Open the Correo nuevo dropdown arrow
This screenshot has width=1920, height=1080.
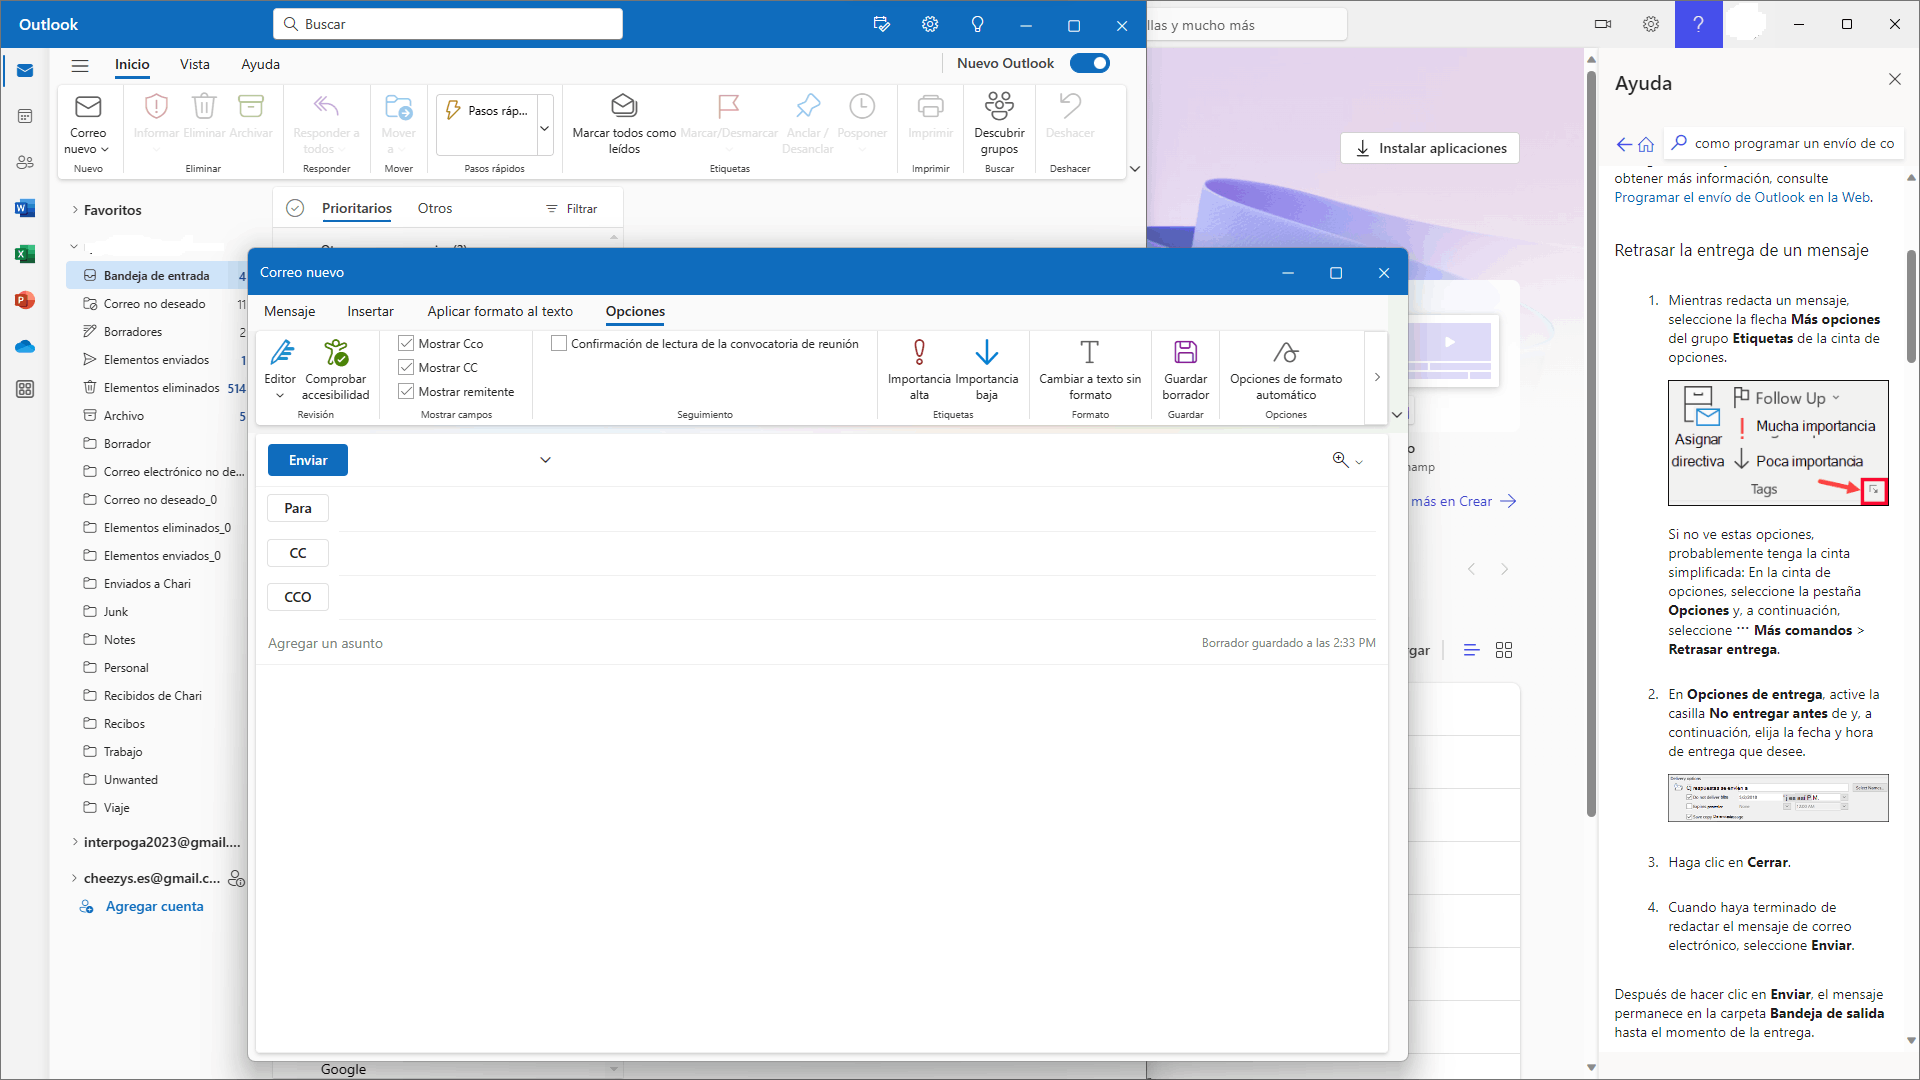pyautogui.click(x=104, y=150)
